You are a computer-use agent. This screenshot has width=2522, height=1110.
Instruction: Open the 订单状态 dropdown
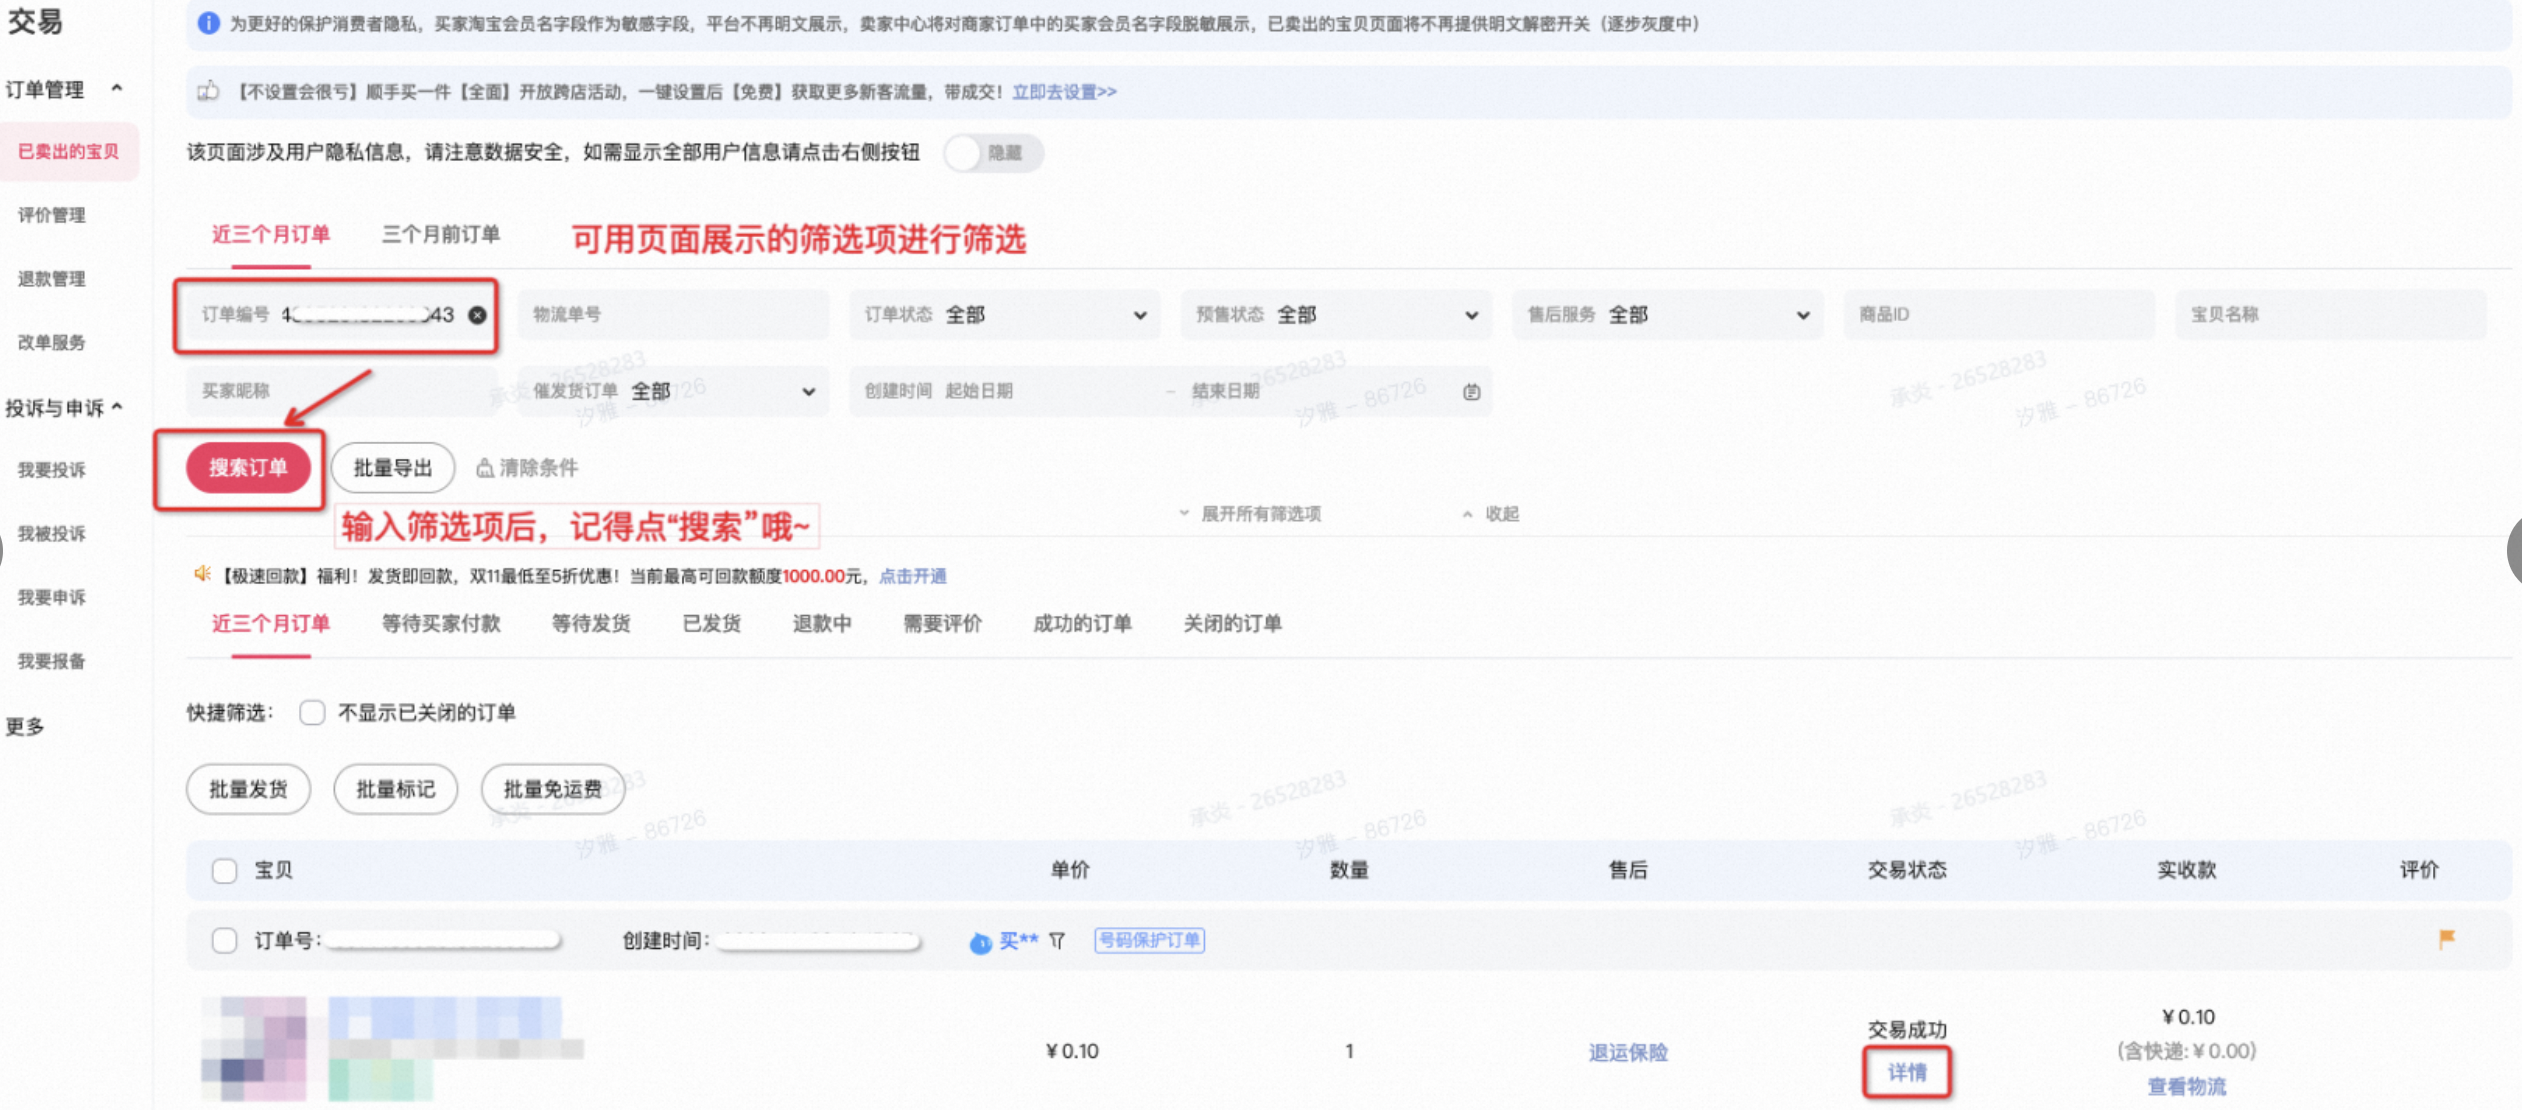(x=1005, y=315)
